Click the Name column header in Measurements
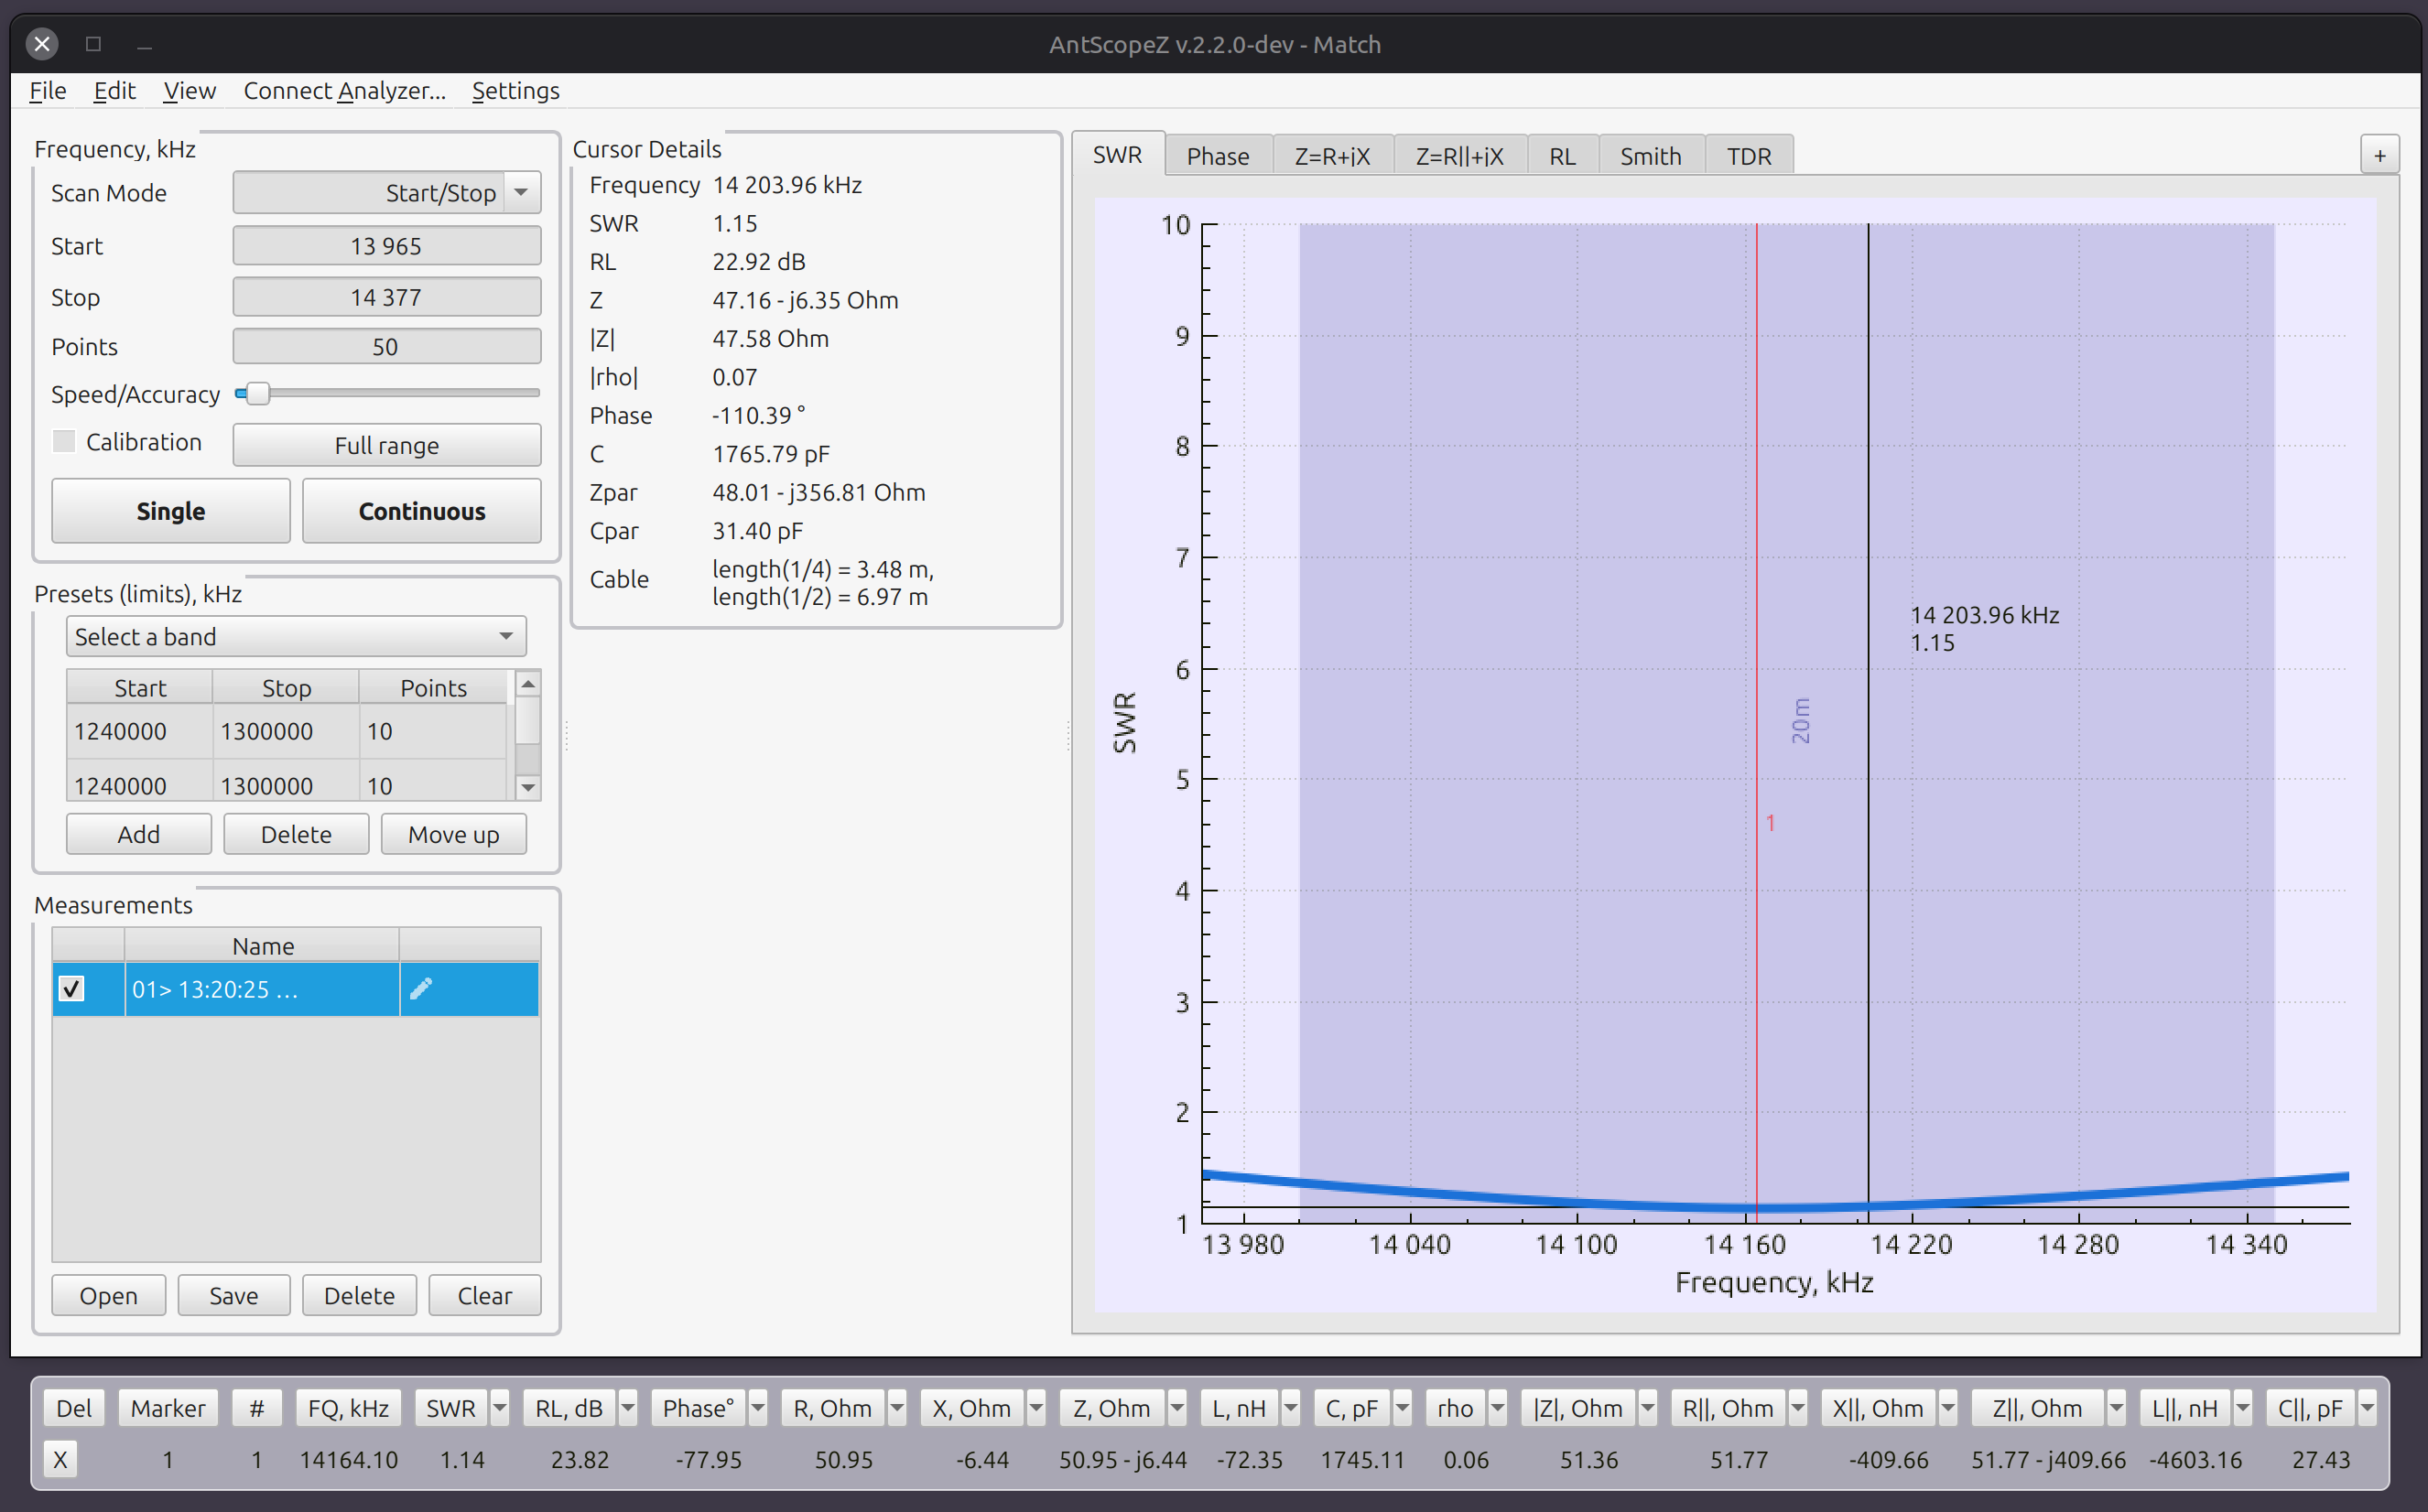The height and width of the screenshot is (1512, 2428). [262, 945]
